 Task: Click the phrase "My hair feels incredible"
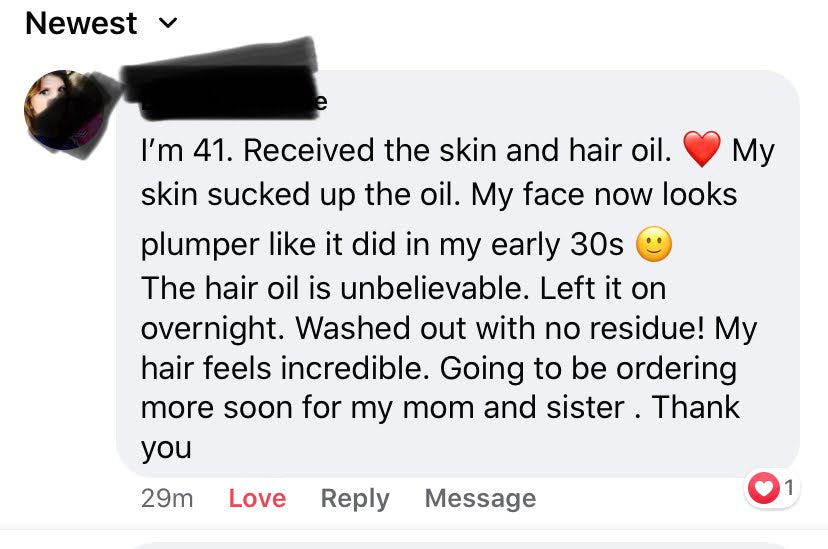449,348
